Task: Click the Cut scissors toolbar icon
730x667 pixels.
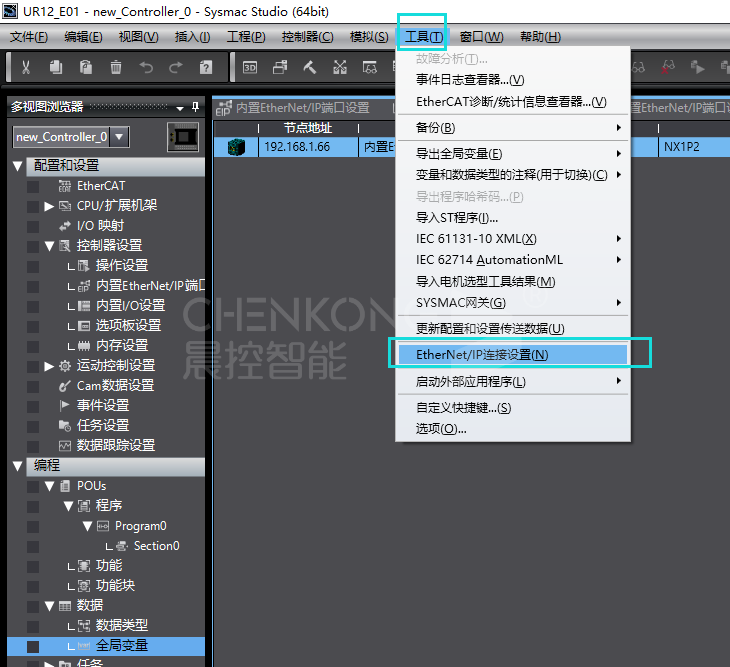Action: (26, 68)
